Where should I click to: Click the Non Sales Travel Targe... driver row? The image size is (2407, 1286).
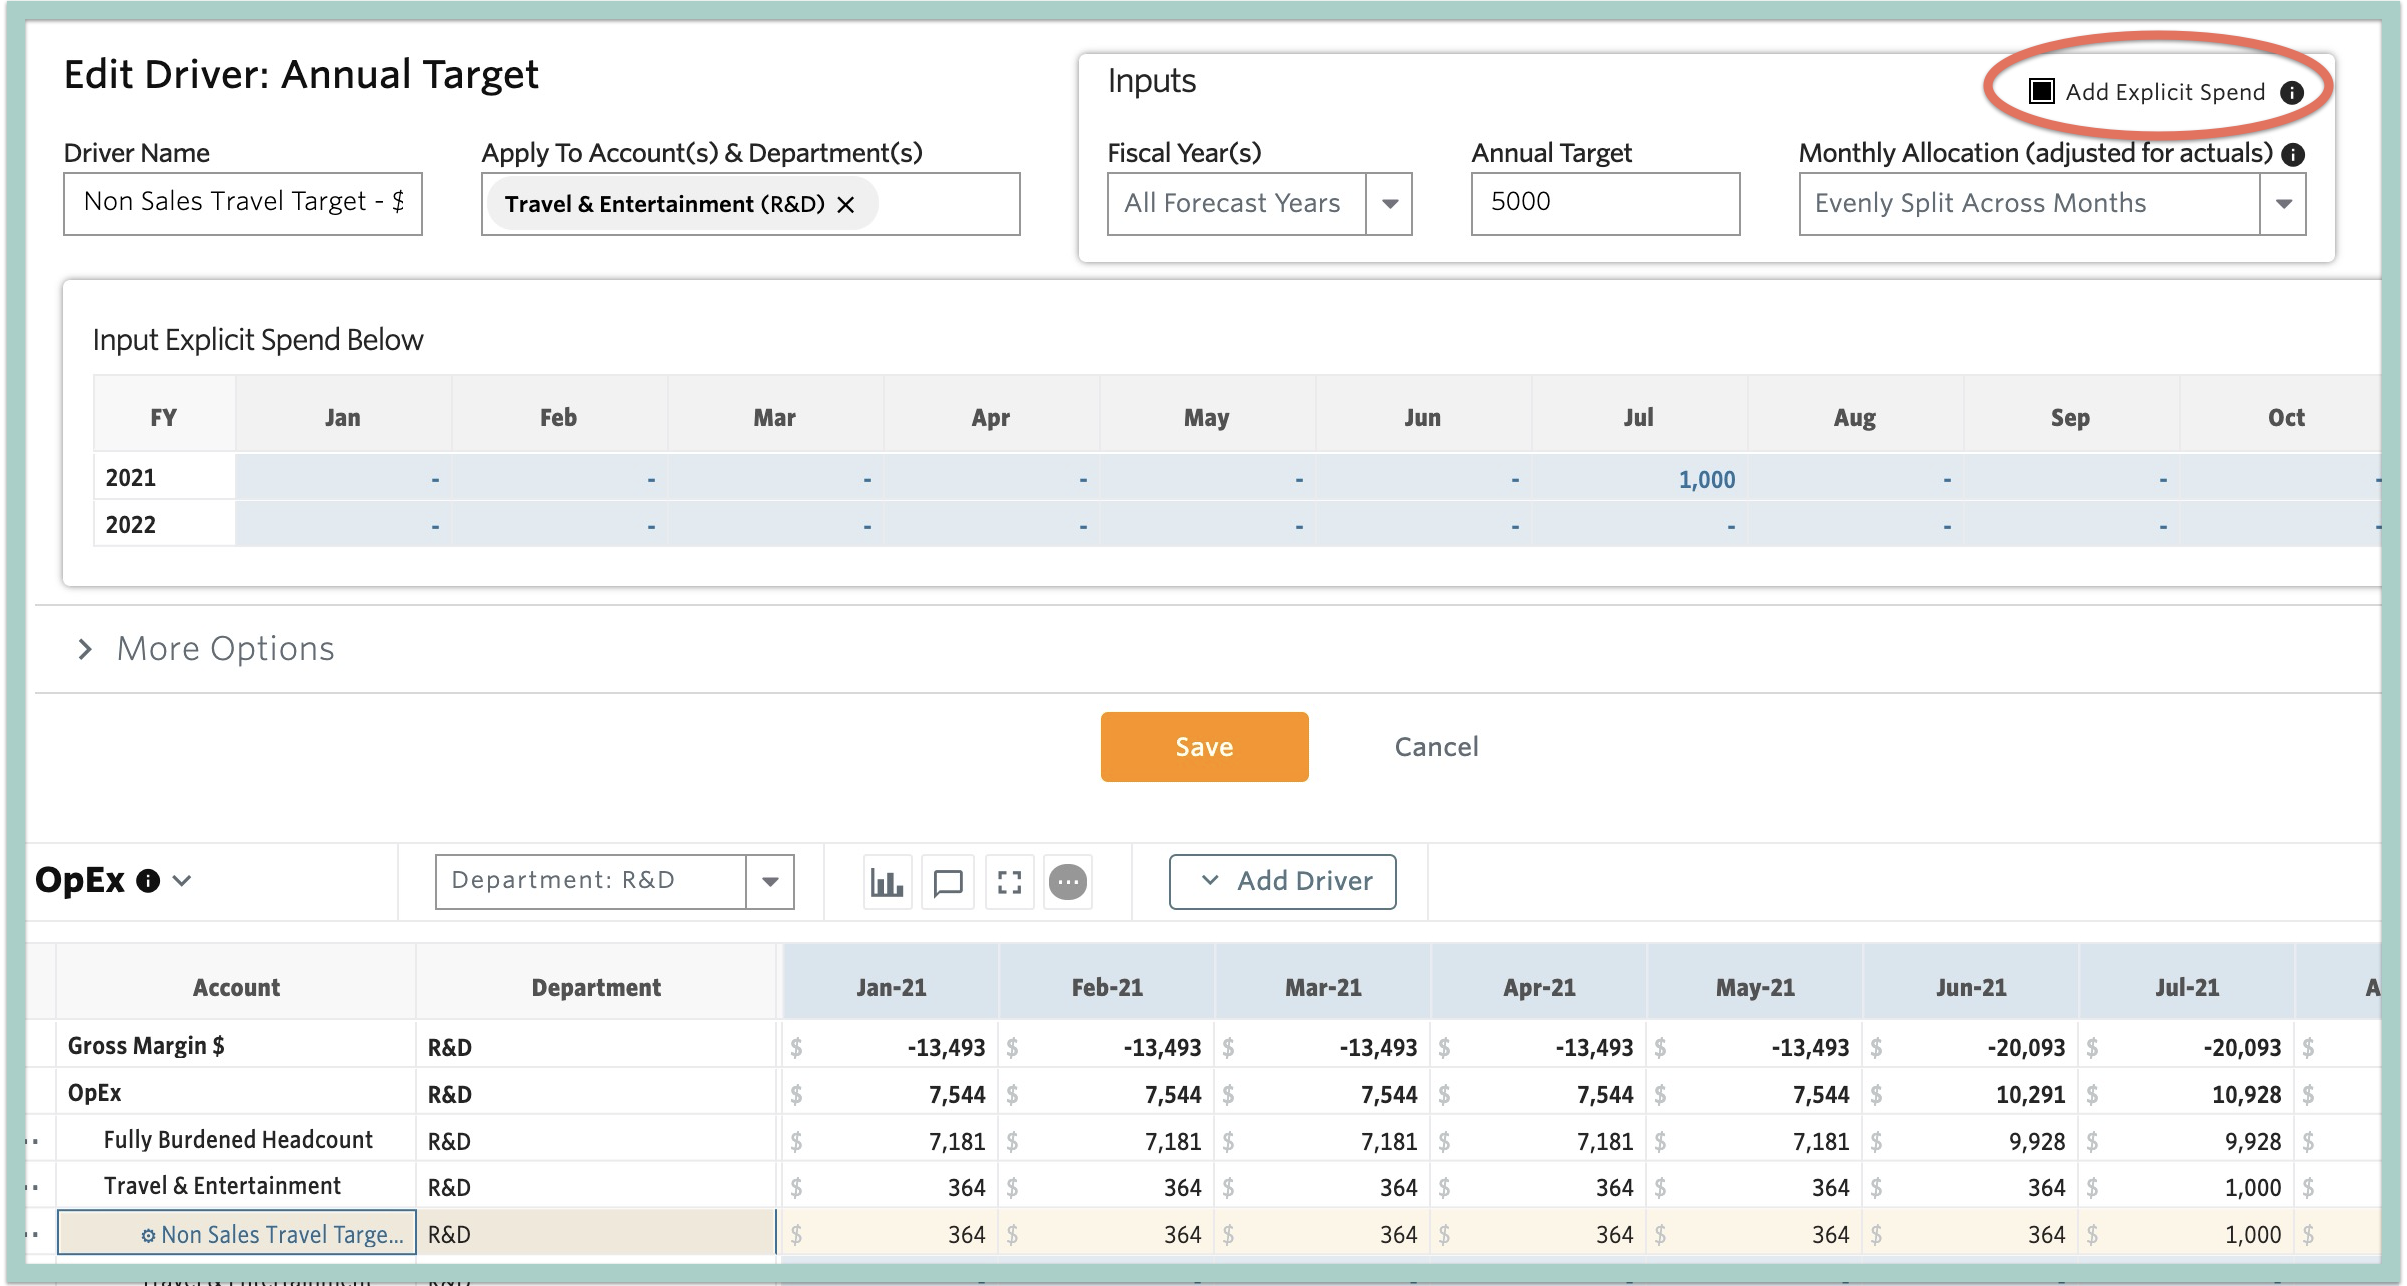pyautogui.click(x=237, y=1234)
